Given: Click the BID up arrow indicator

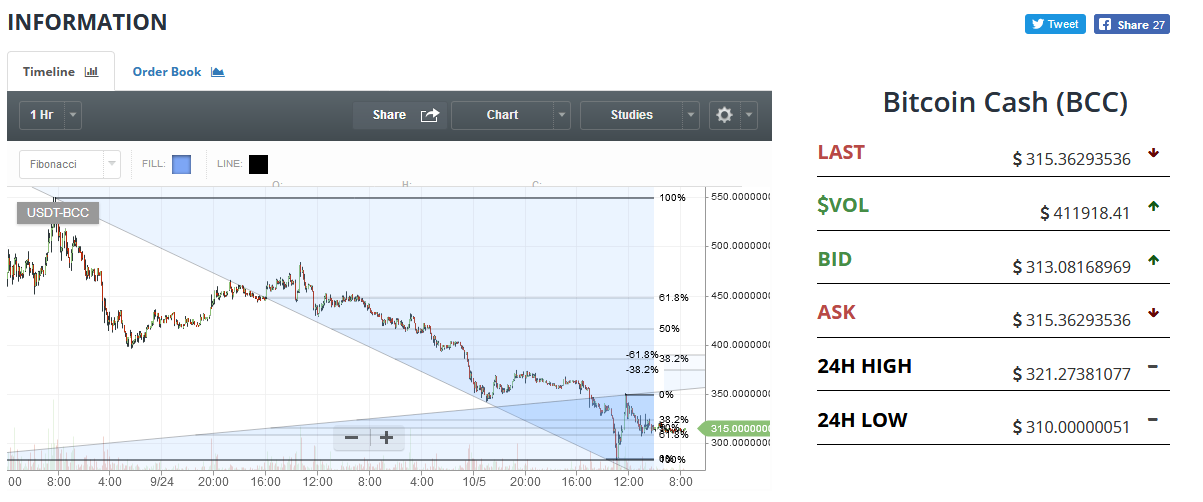Looking at the screenshot, I should [1153, 260].
